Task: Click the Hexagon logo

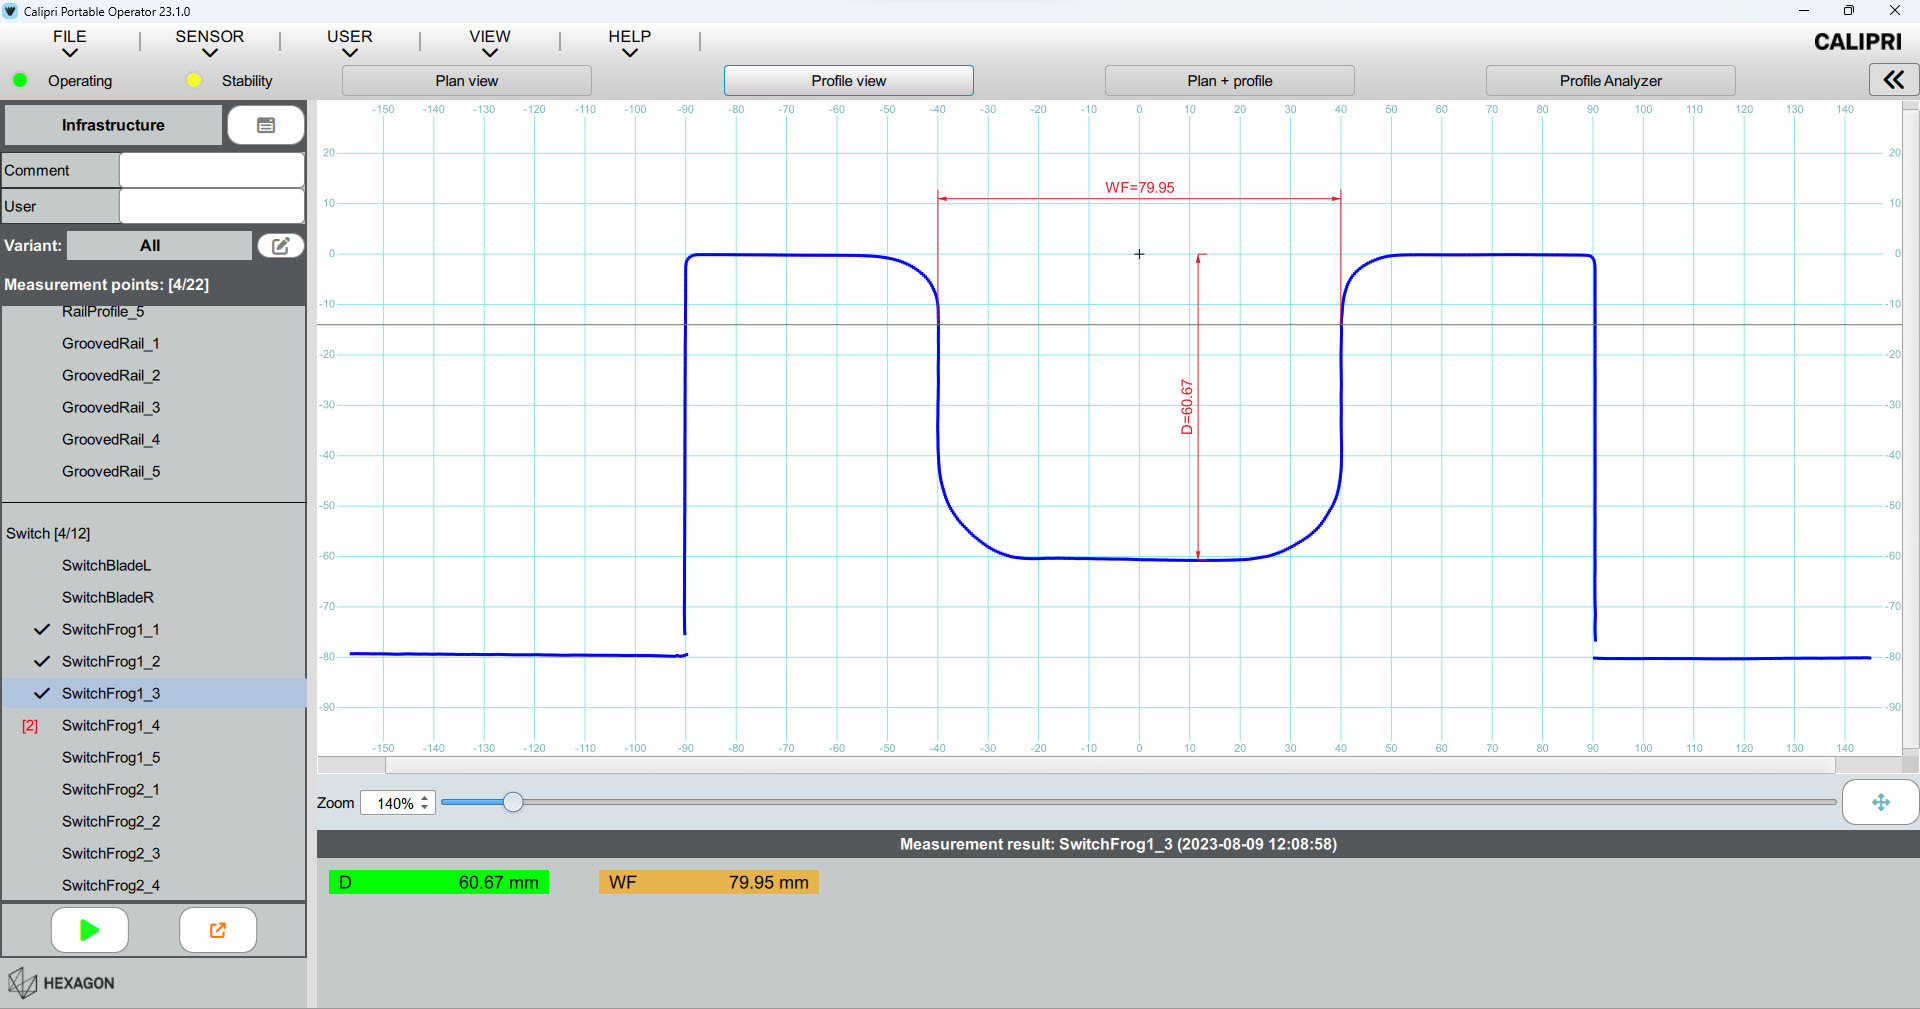Action: coord(60,983)
